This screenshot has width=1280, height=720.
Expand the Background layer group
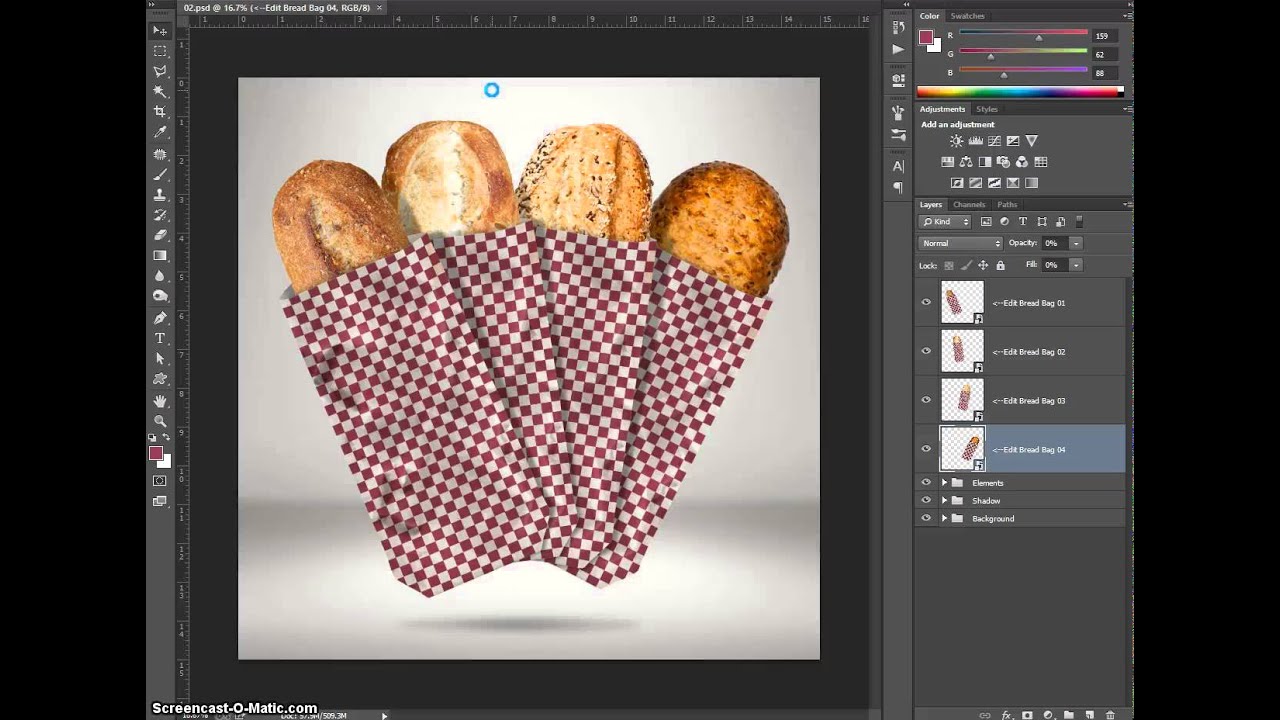pos(944,519)
